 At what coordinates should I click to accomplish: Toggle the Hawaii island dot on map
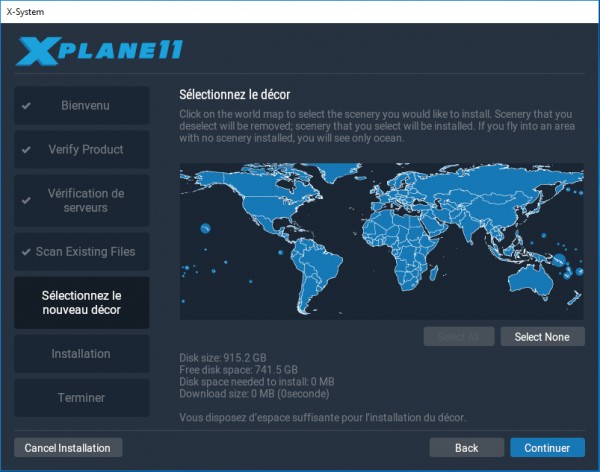pyautogui.click(x=205, y=229)
